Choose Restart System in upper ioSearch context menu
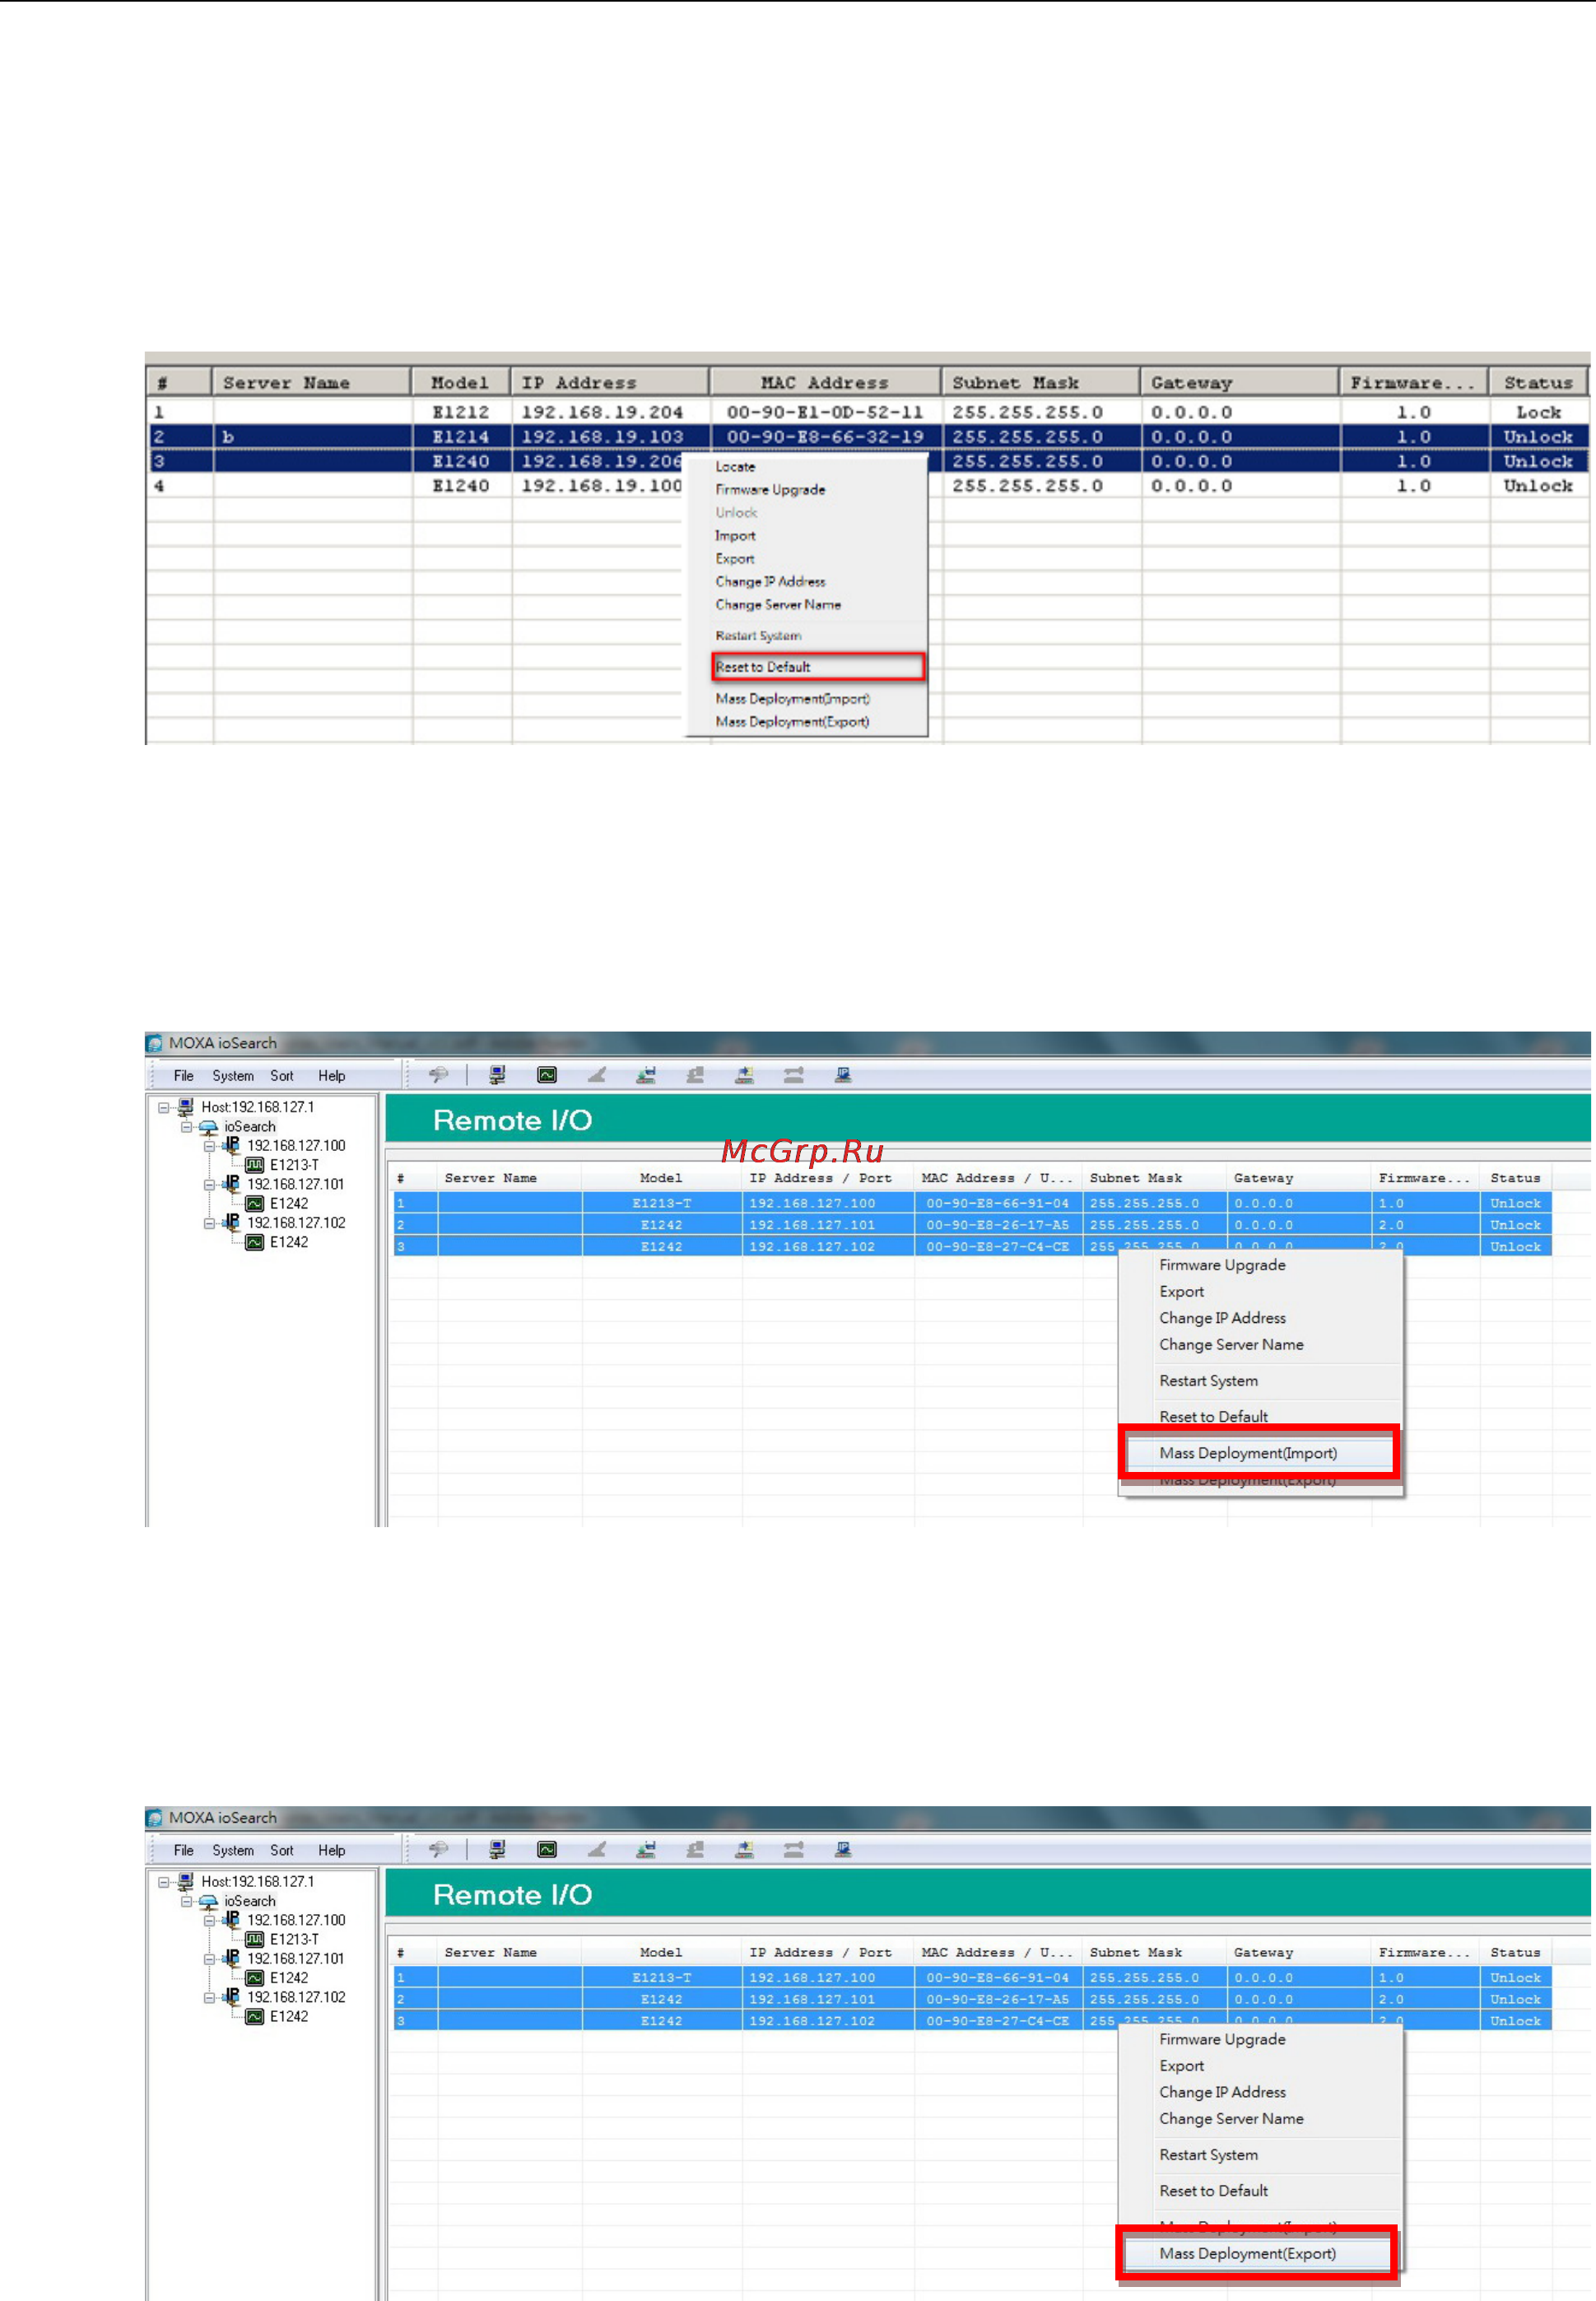This screenshot has width=1596, height=2301. pyautogui.click(x=1208, y=1381)
